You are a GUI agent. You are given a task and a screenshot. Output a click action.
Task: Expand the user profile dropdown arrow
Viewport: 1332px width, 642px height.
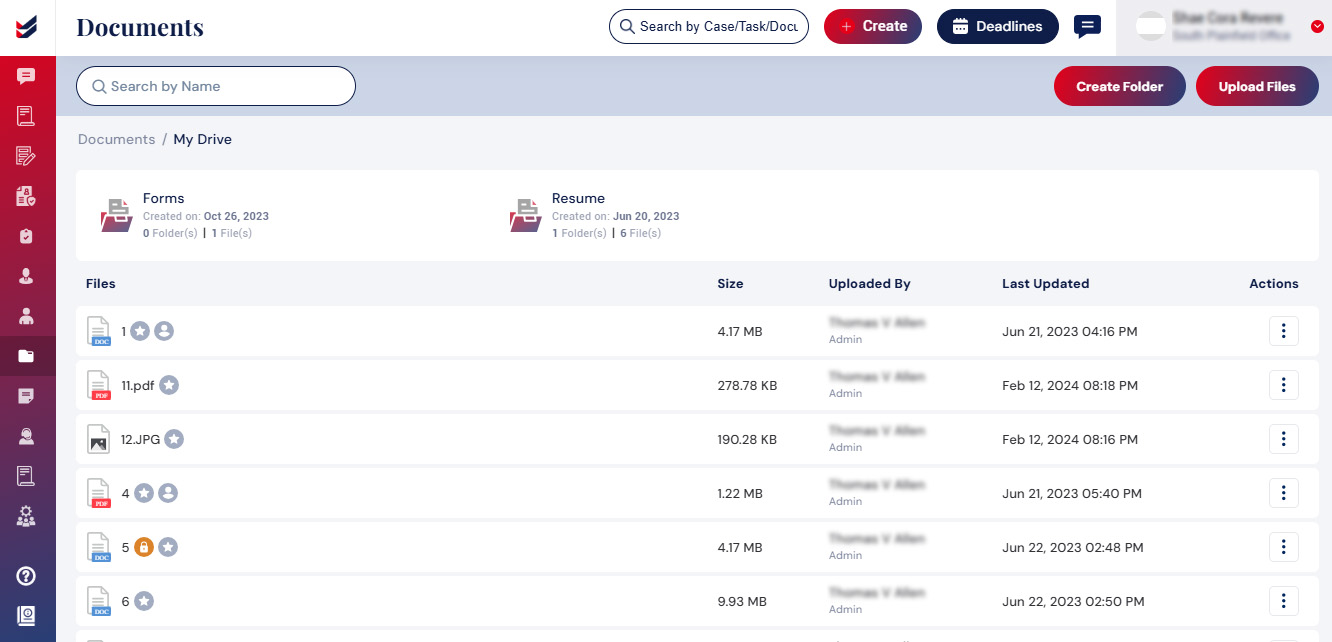click(x=1316, y=27)
